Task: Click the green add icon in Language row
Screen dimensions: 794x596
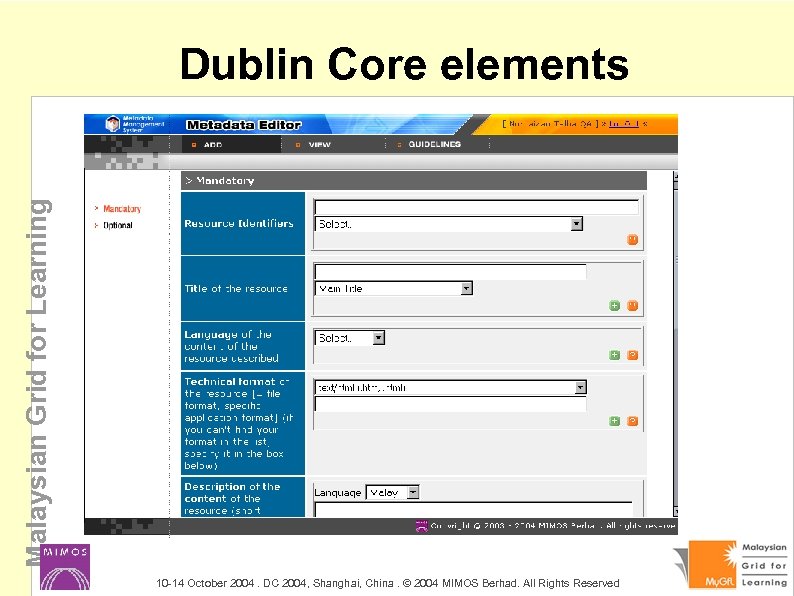Action: [614, 355]
